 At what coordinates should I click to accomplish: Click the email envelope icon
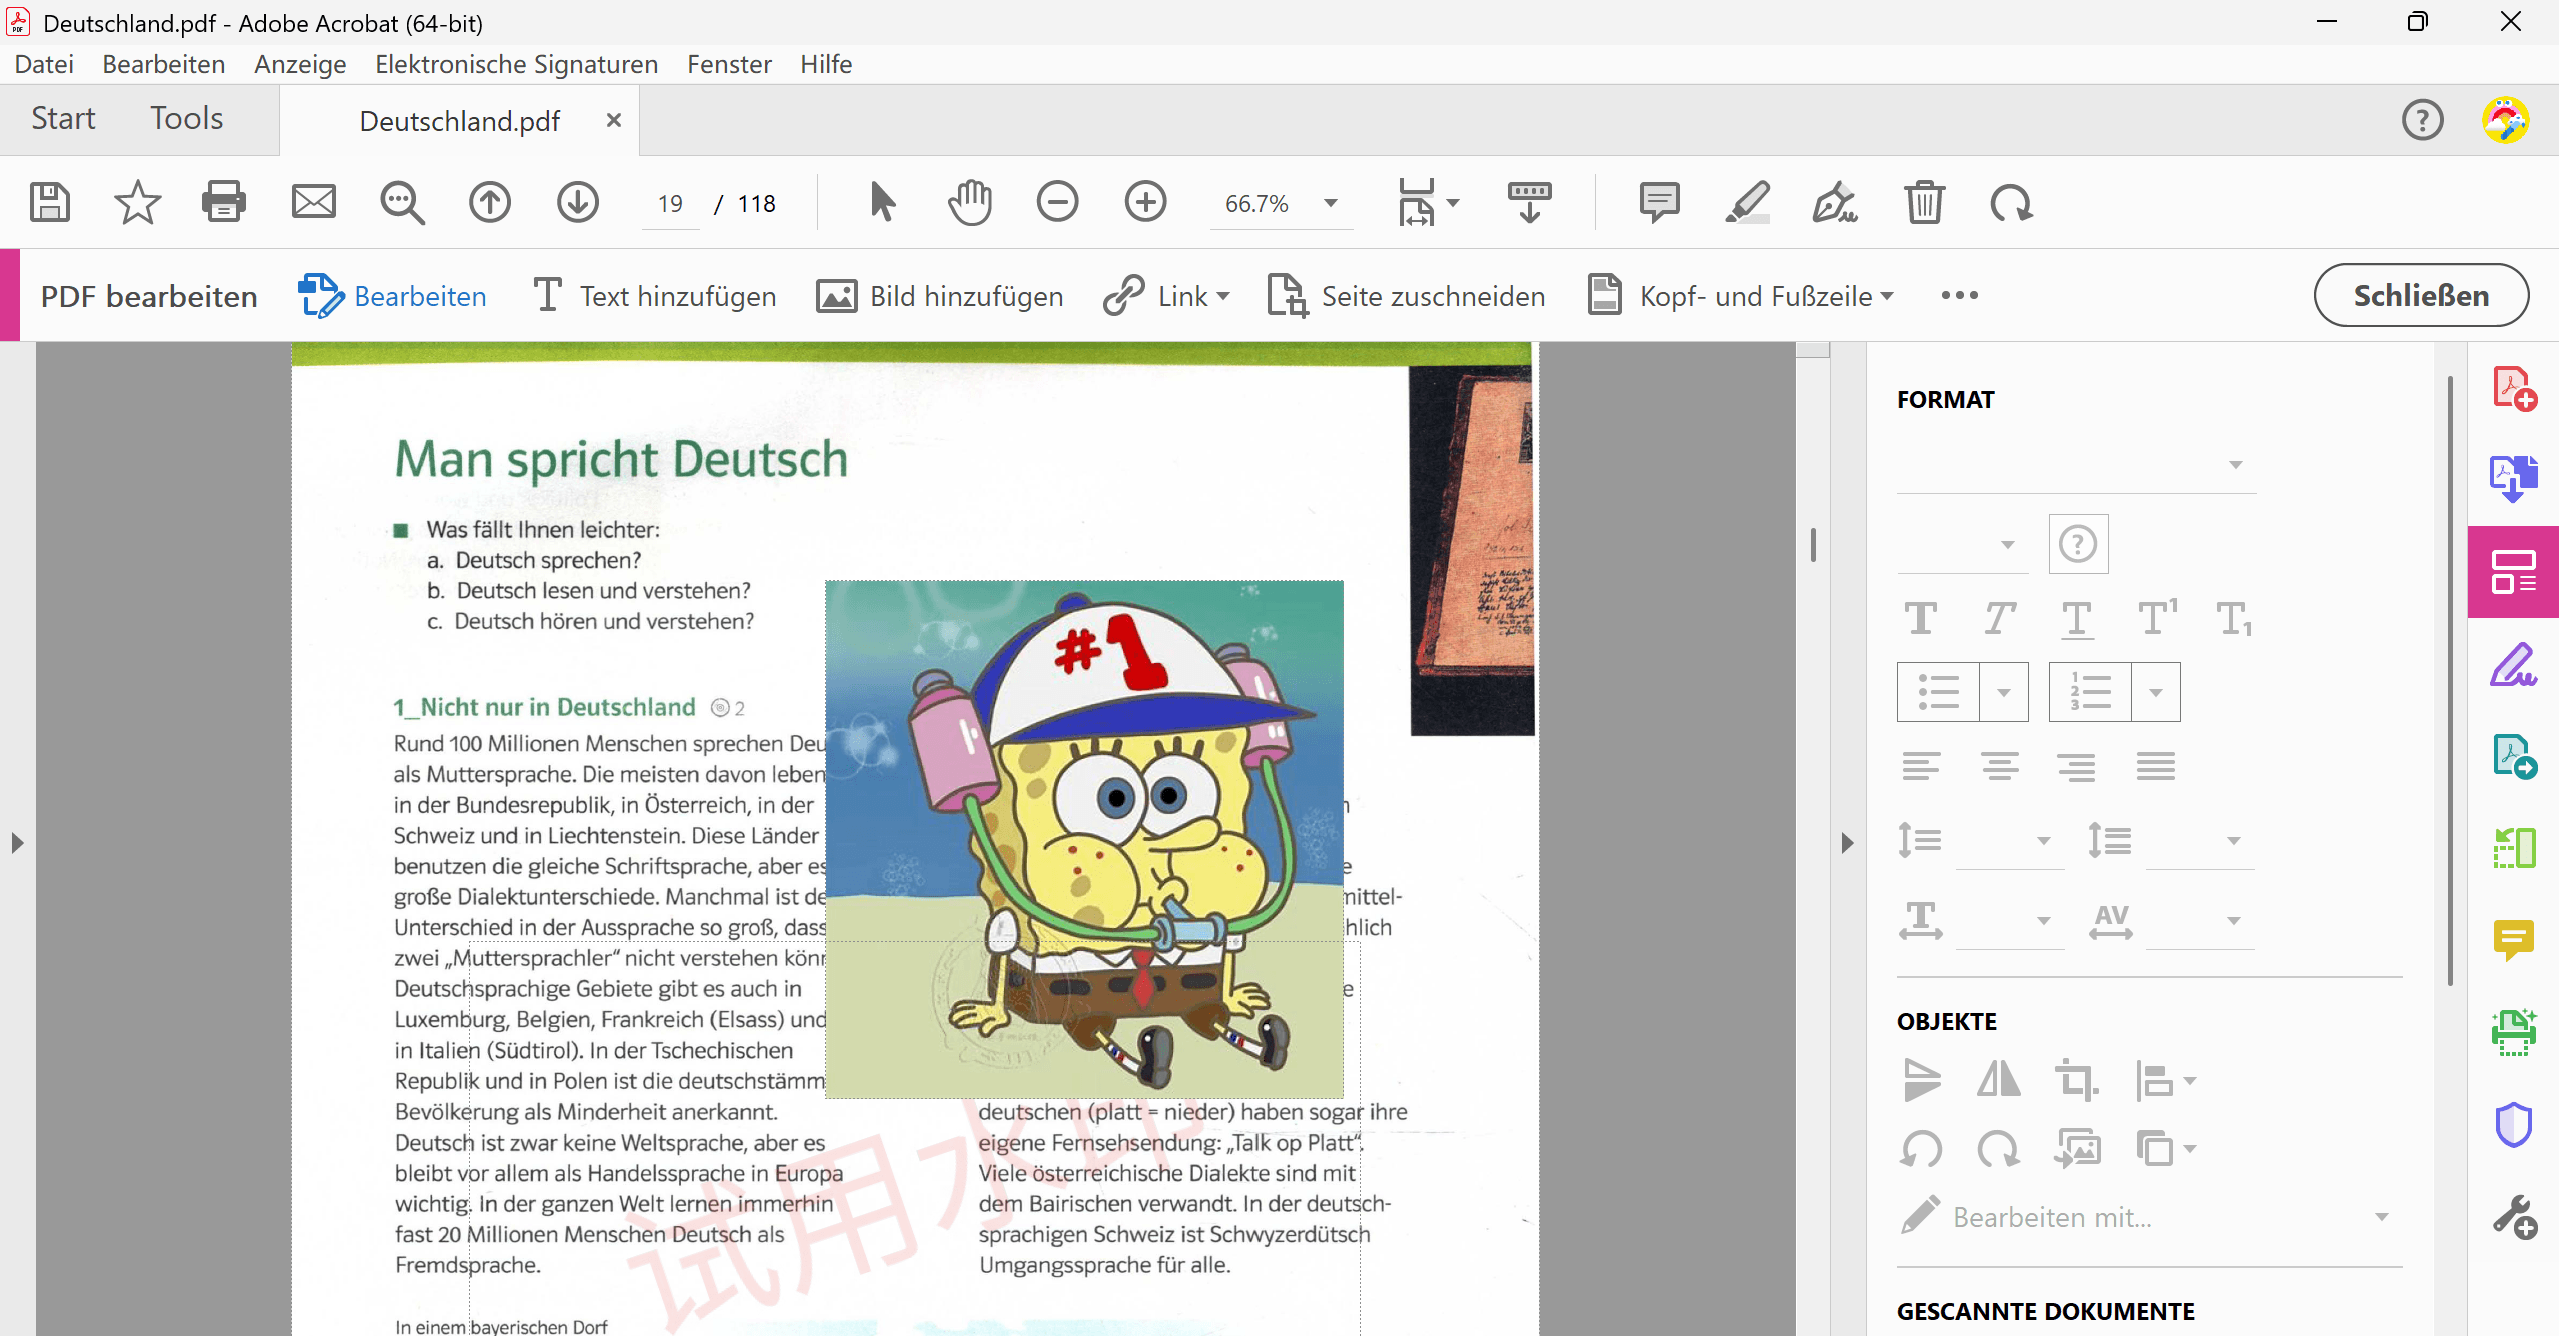(x=313, y=203)
